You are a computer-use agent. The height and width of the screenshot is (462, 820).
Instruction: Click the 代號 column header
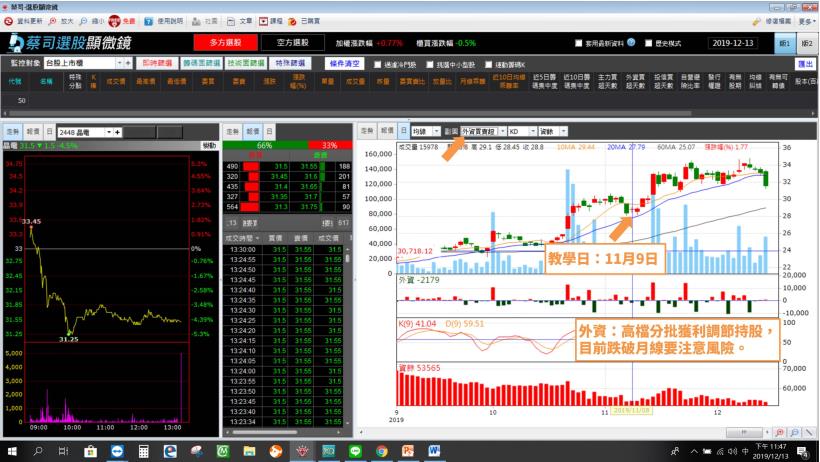point(15,81)
